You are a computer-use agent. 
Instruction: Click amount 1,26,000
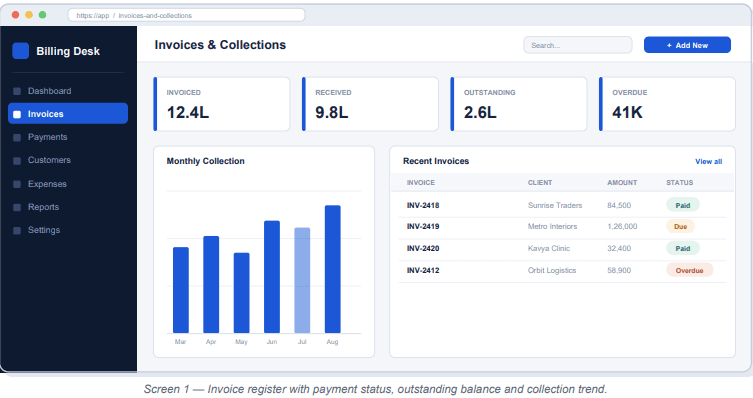point(622,227)
